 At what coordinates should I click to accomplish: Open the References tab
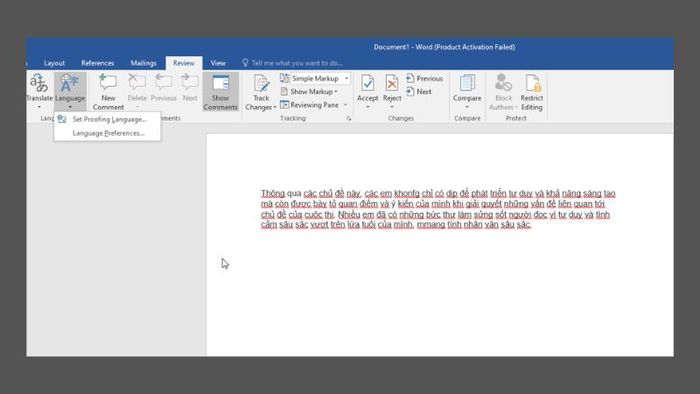point(97,63)
